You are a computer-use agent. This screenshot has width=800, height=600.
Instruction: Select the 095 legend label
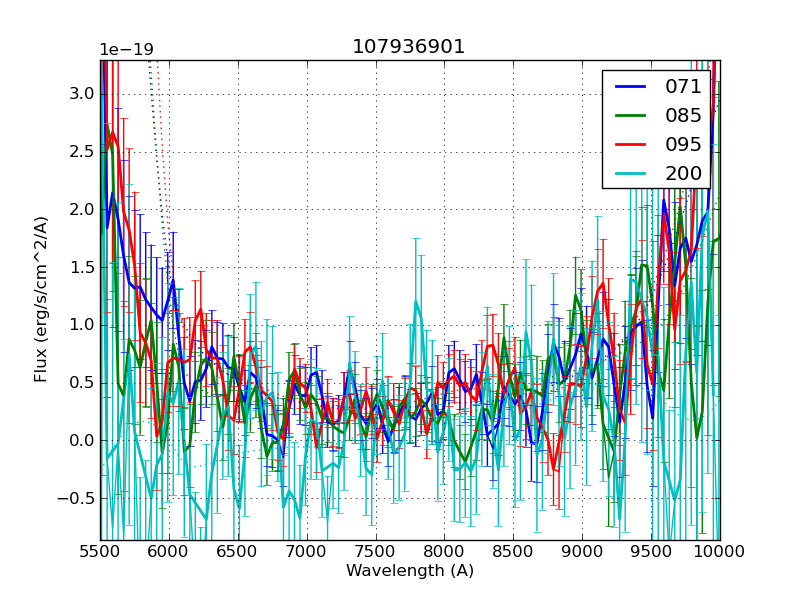(x=683, y=144)
